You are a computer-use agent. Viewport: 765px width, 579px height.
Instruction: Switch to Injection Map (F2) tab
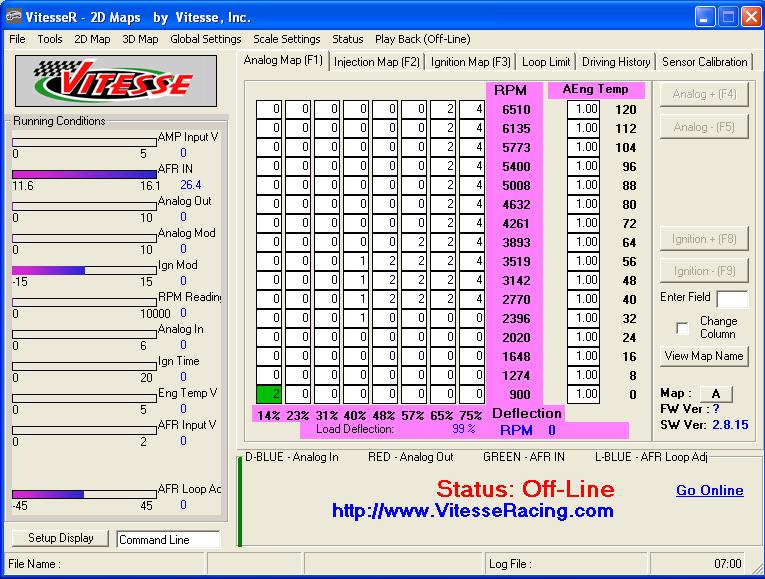click(377, 62)
